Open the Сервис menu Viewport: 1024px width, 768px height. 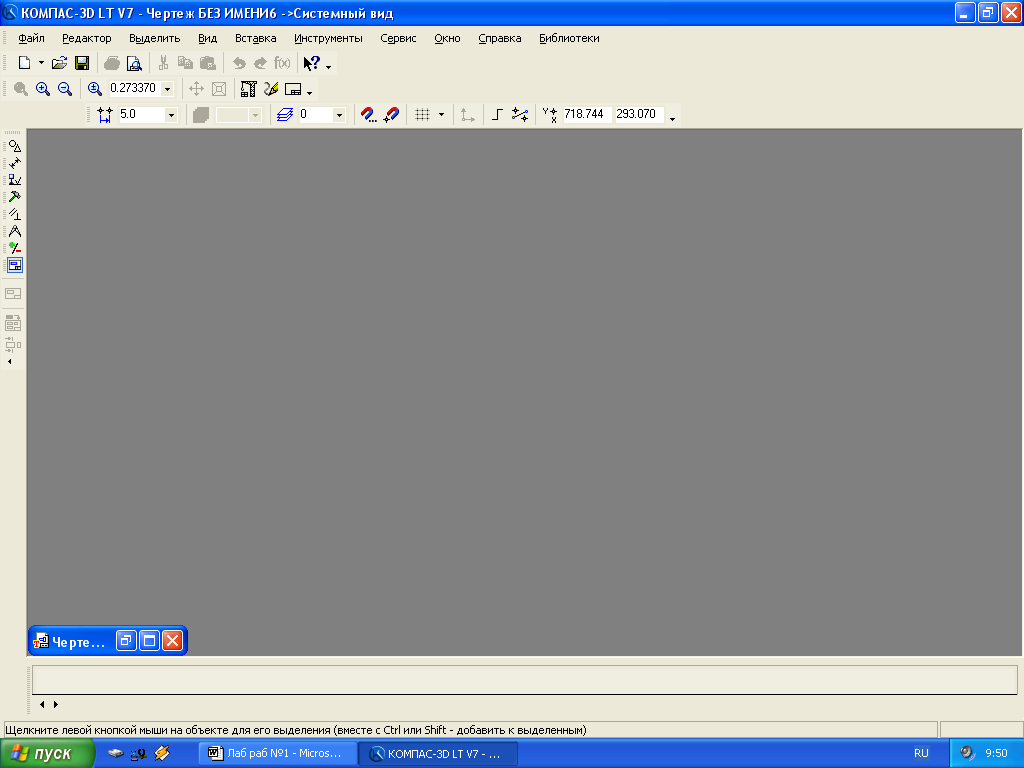[398, 38]
